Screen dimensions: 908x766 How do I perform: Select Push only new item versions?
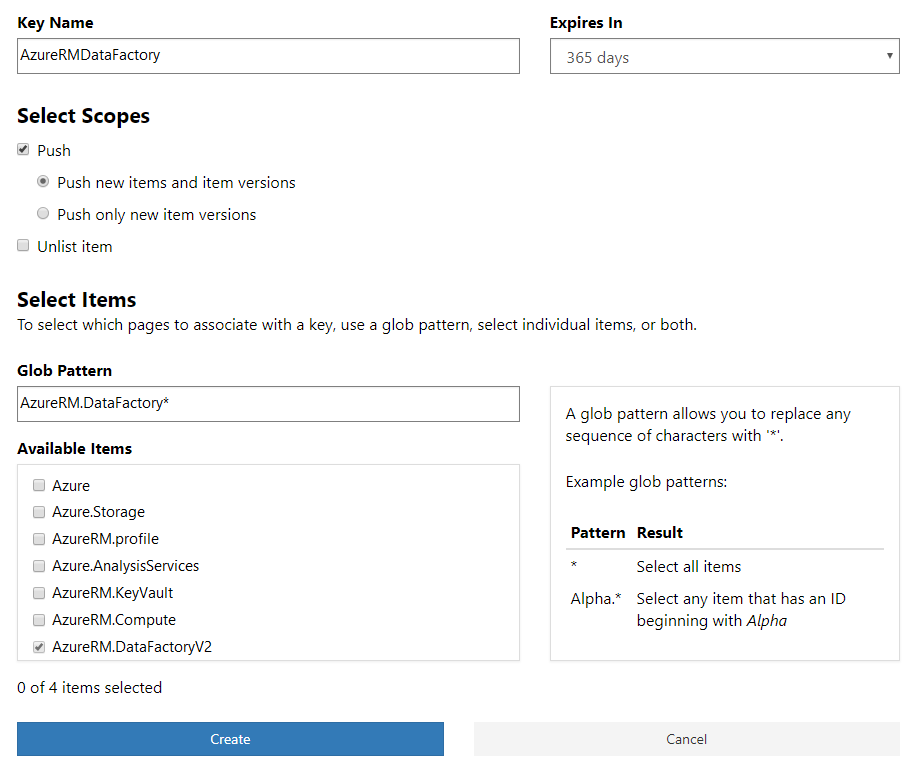point(43,214)
